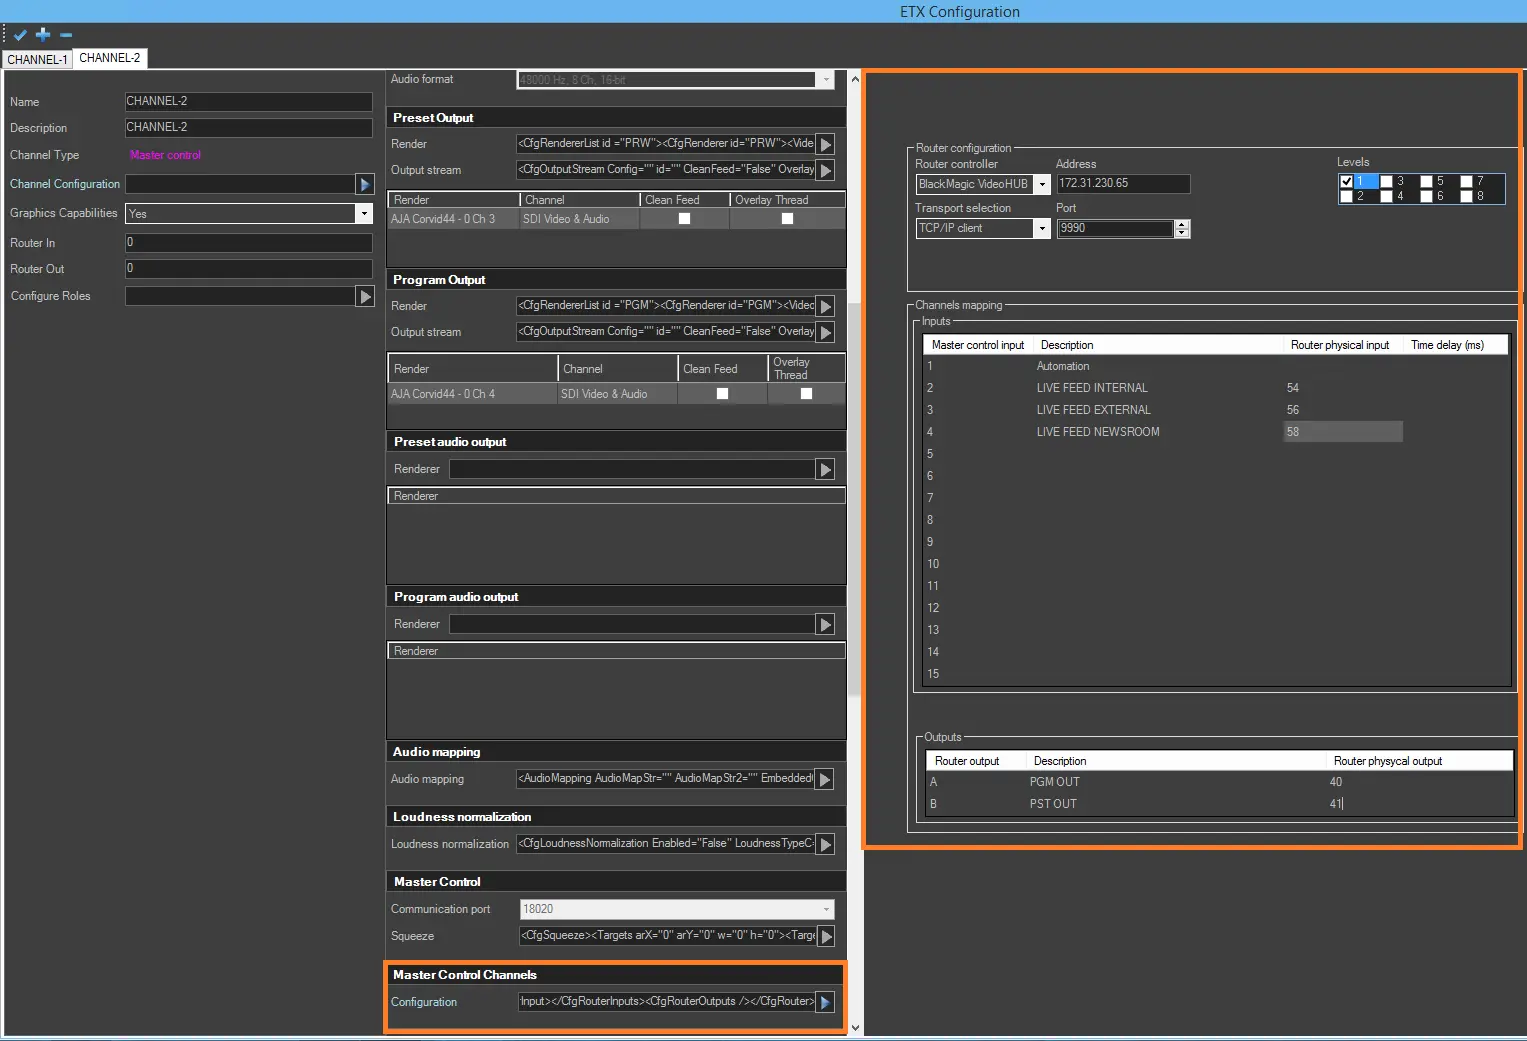Open Audio mapping arrow button
1527x1041 pixels.
[825, 780]
